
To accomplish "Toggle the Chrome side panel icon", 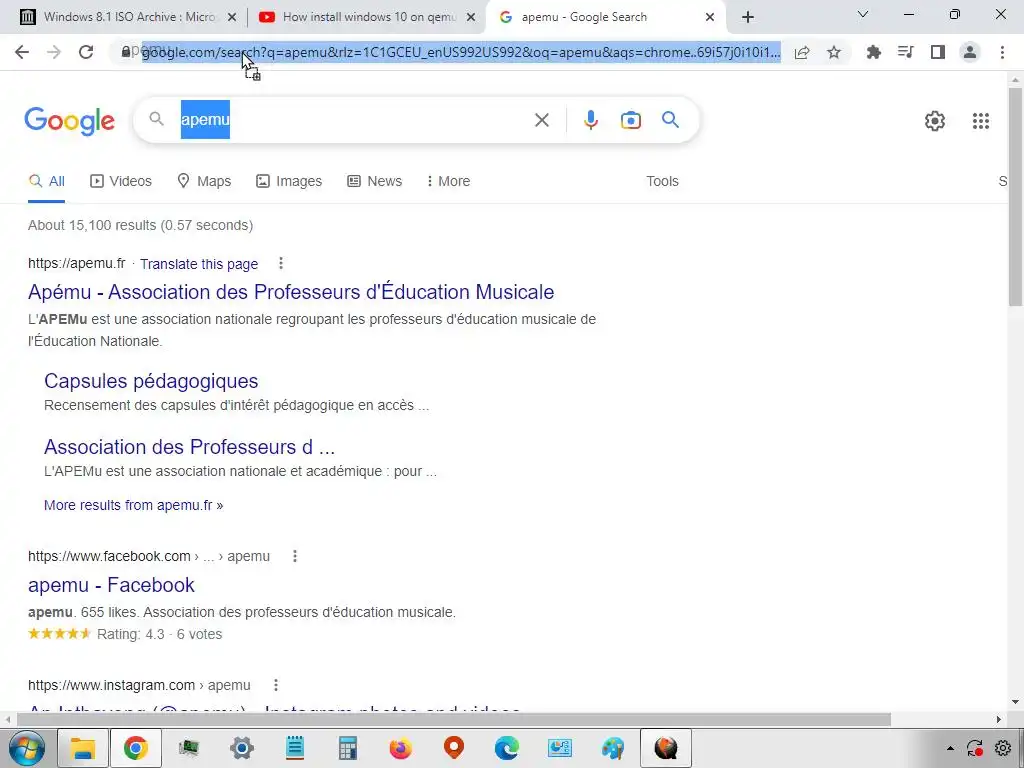I will (x=938, y=52).
